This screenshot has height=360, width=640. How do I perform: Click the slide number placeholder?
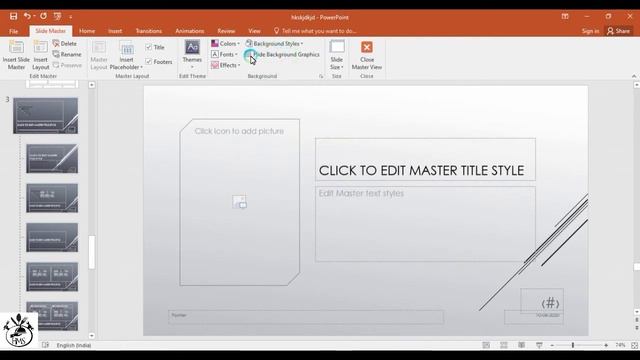542,300
